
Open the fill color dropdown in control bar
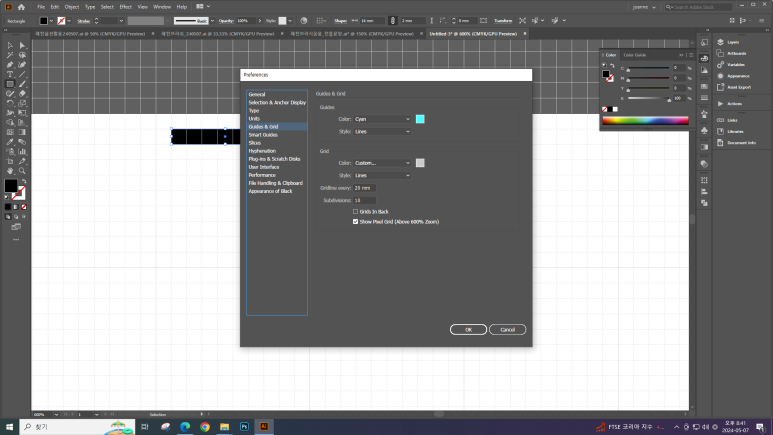point(51,21)
